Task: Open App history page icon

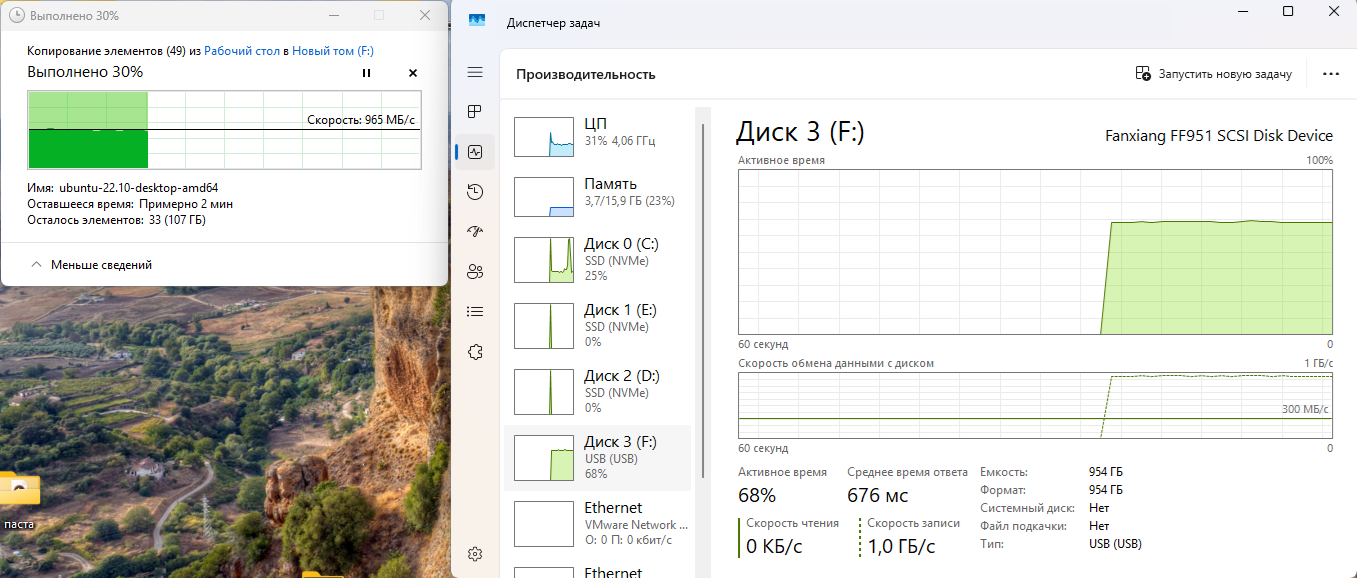Action: (x=475, y=192)
